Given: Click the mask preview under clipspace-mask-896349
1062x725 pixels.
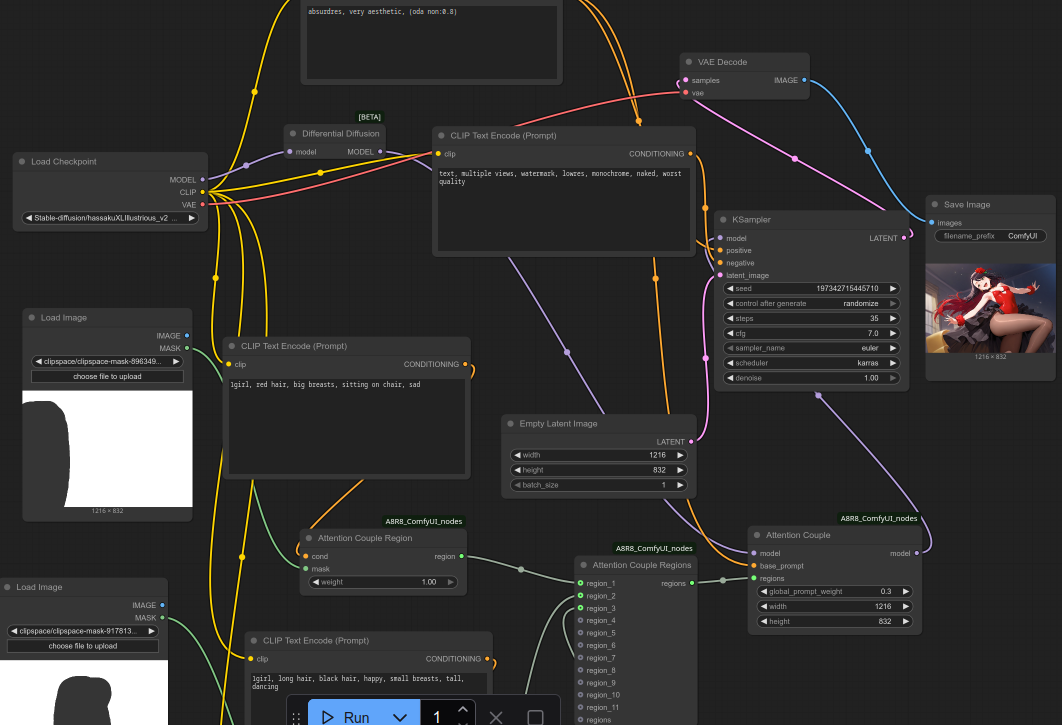Looking at the screenshot, I should 107,449.
